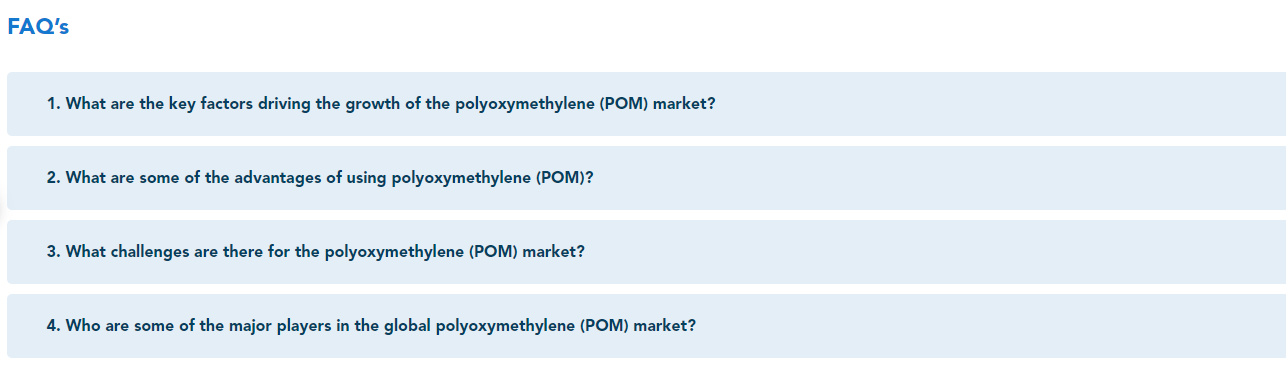Toggle the 'key factors driving the growth' panel

(x=646, y=104)
